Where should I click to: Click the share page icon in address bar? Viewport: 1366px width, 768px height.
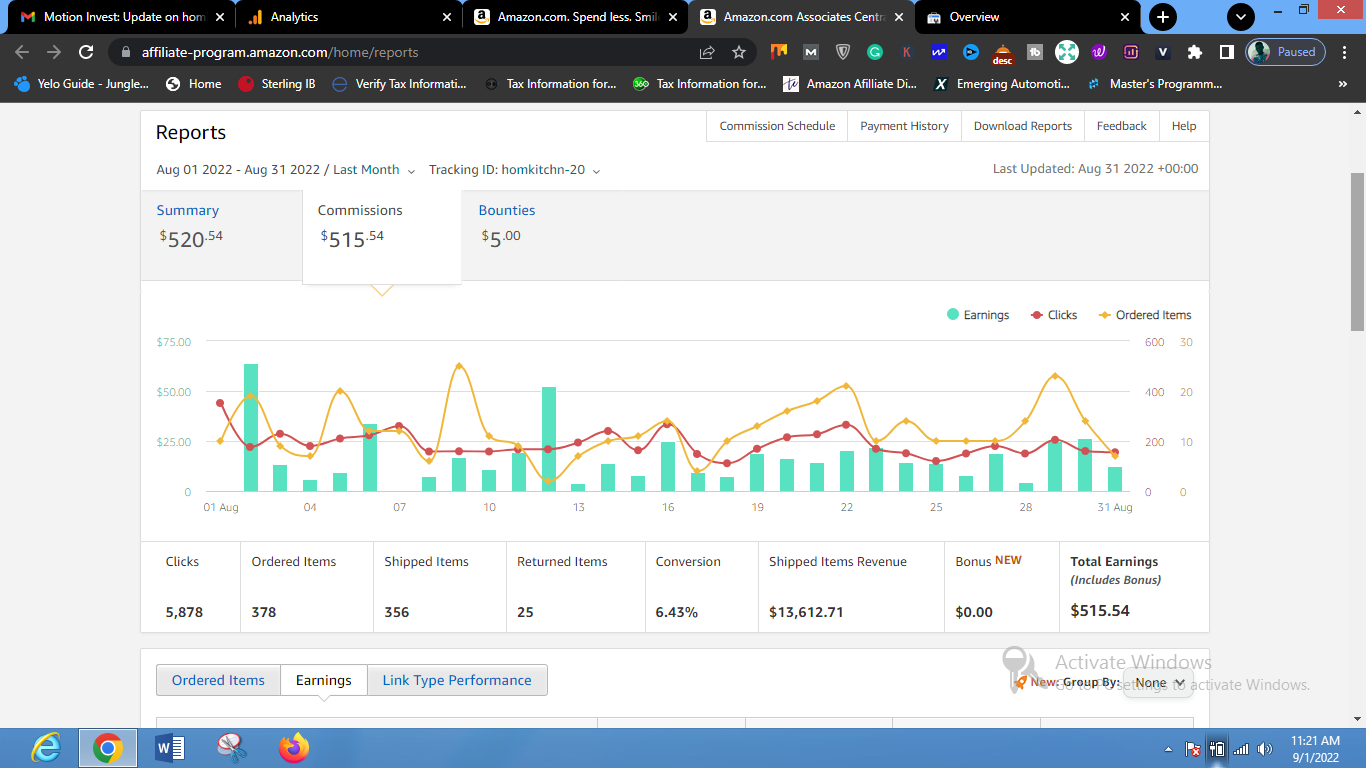707,52
